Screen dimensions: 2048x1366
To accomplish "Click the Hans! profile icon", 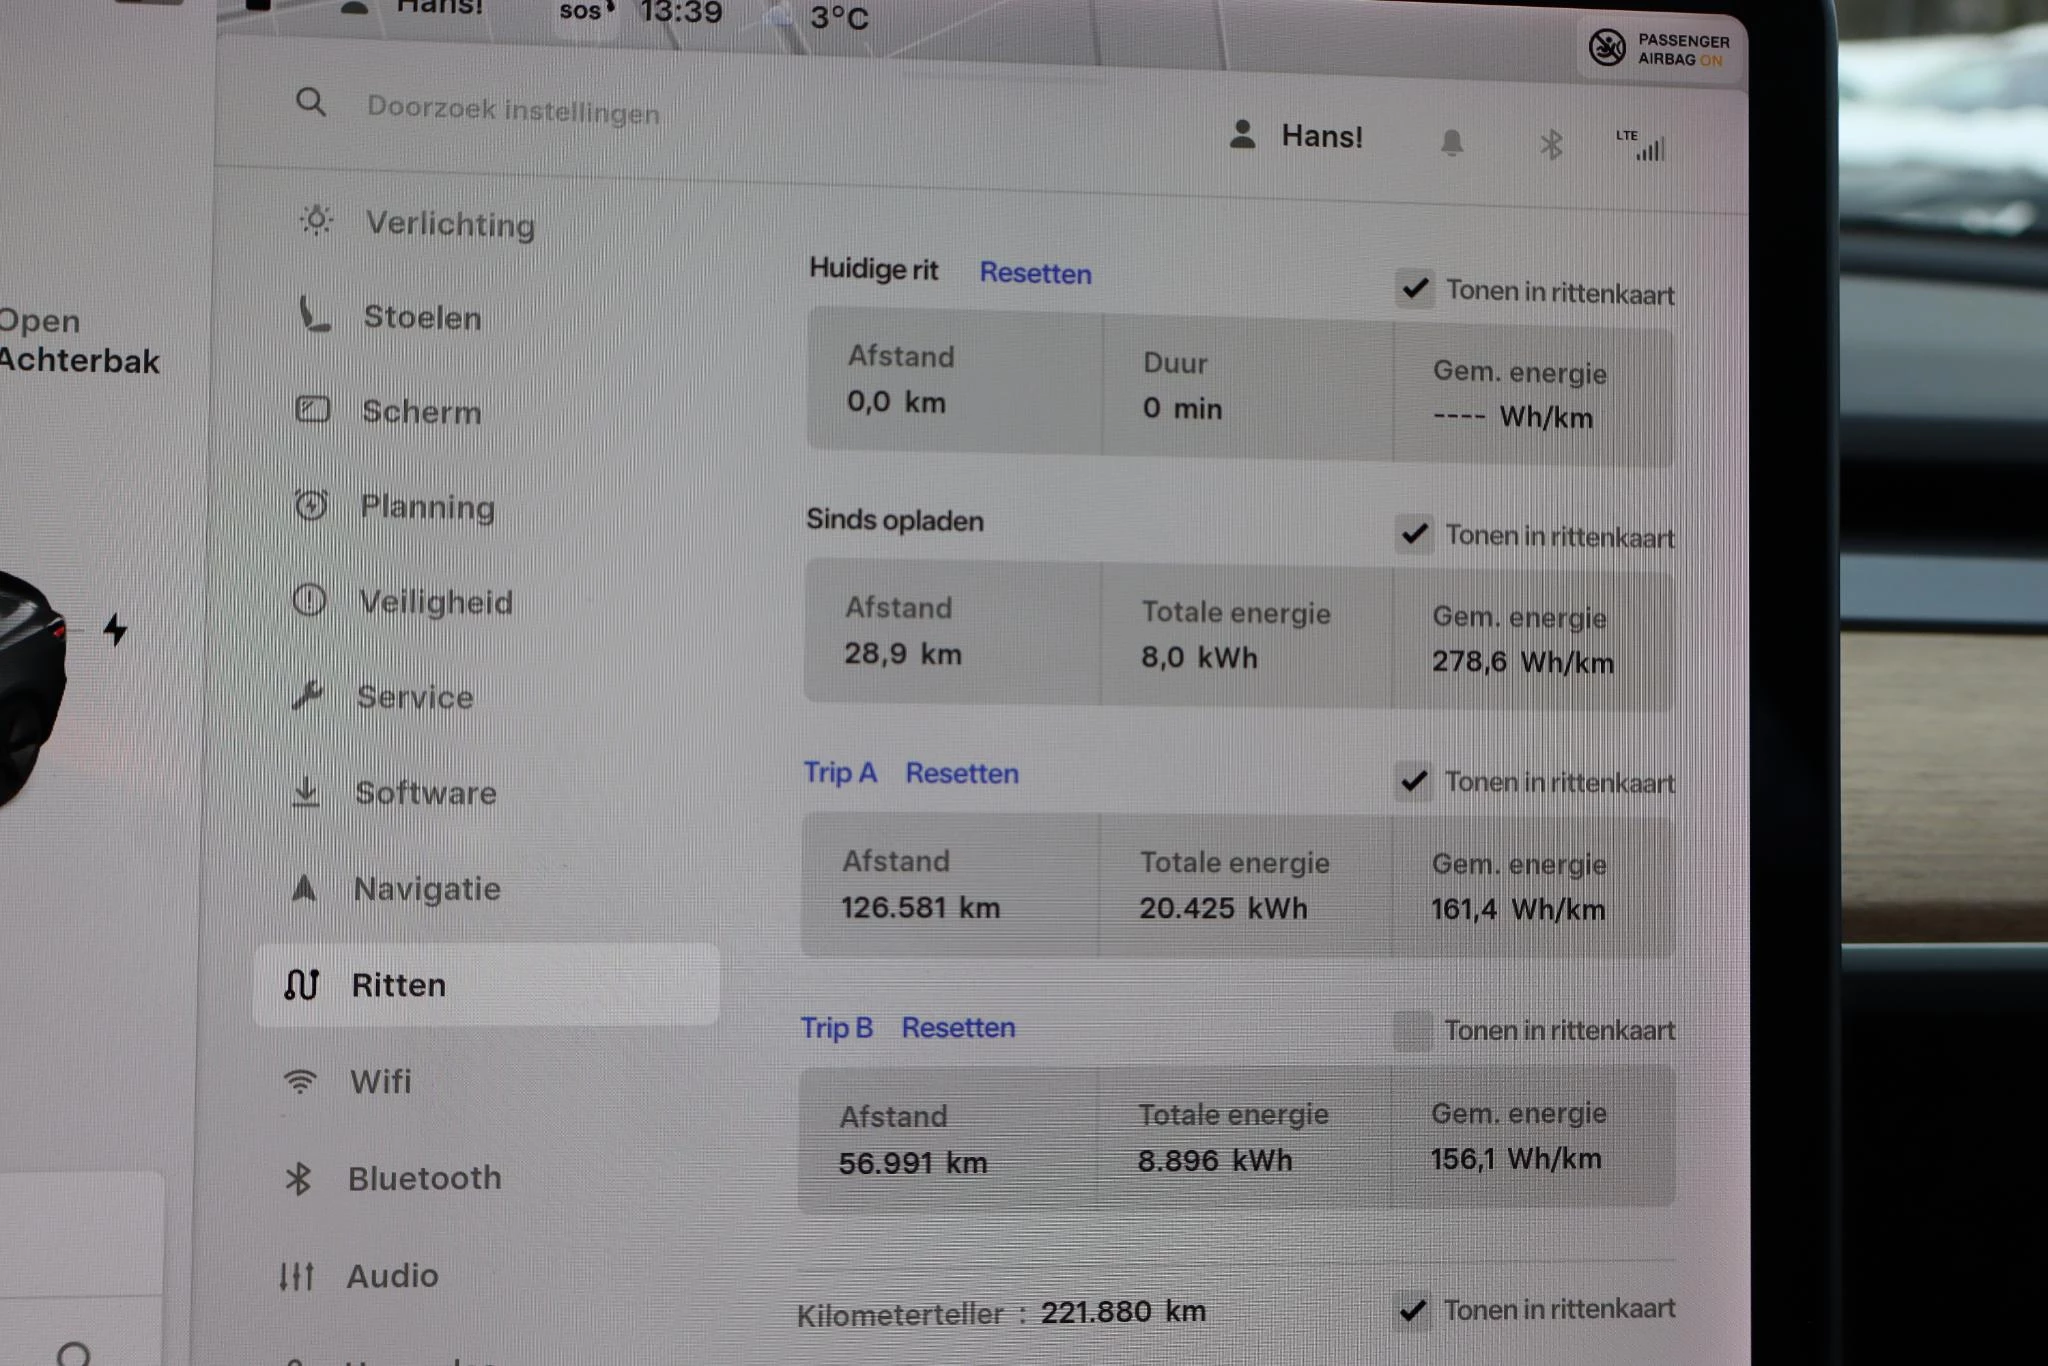I will pos(1243,135).
